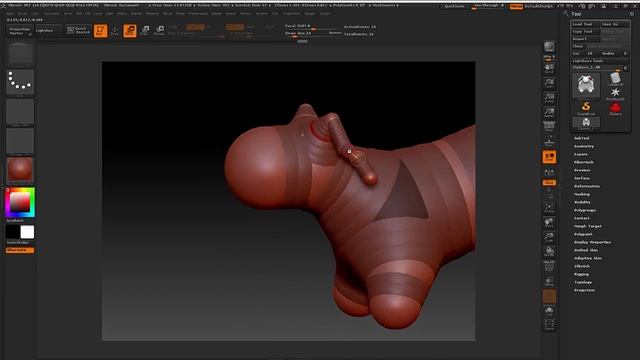Viewport: 640px width, 360px height.
Task: Click the BPR render icon
Action: (549, 47)
